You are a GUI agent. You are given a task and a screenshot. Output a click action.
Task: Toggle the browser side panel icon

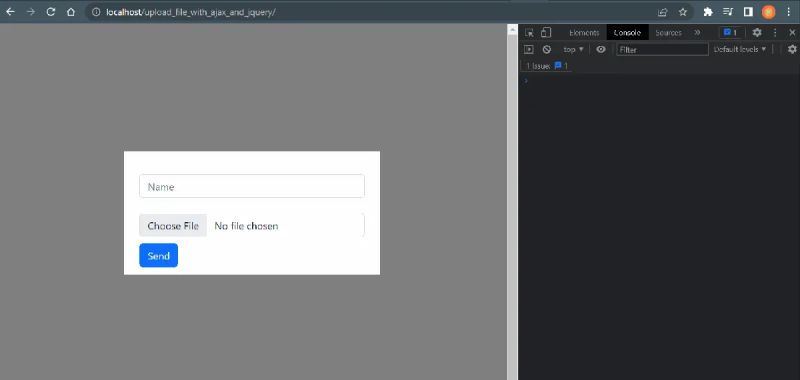748,12
